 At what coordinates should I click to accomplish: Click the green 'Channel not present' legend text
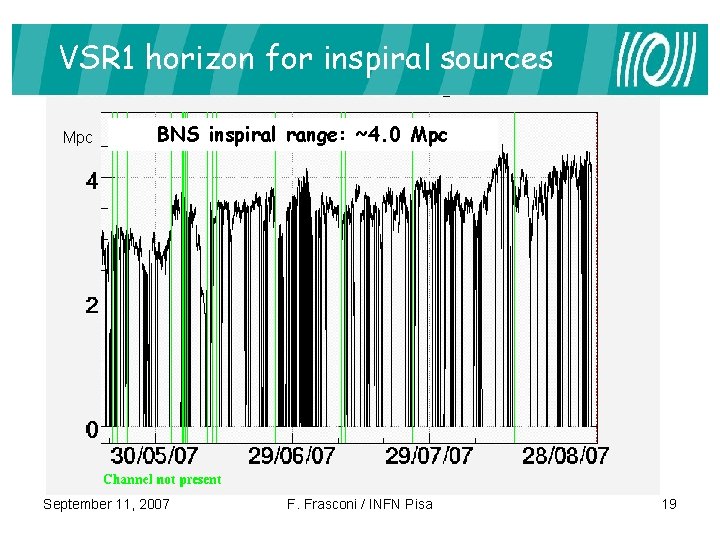click(162, 479)
